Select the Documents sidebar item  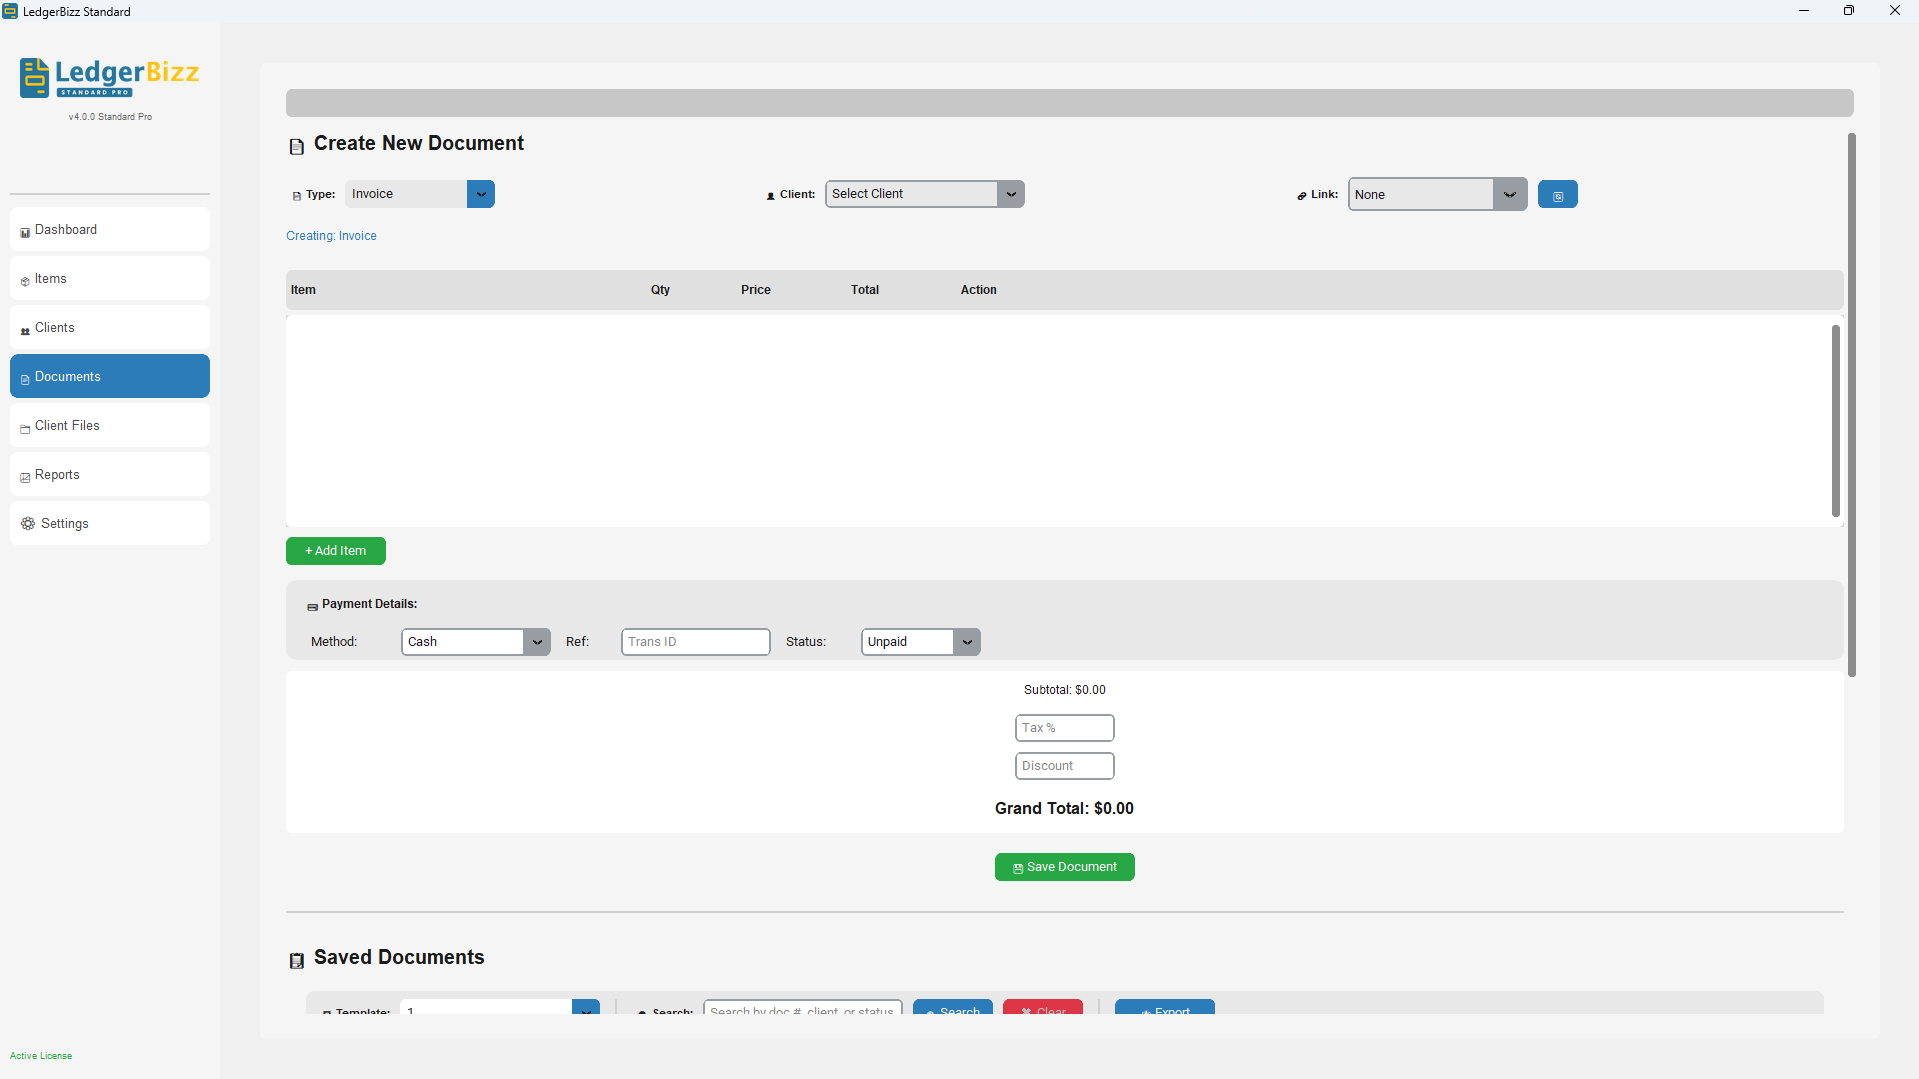[x=110, y=377]
